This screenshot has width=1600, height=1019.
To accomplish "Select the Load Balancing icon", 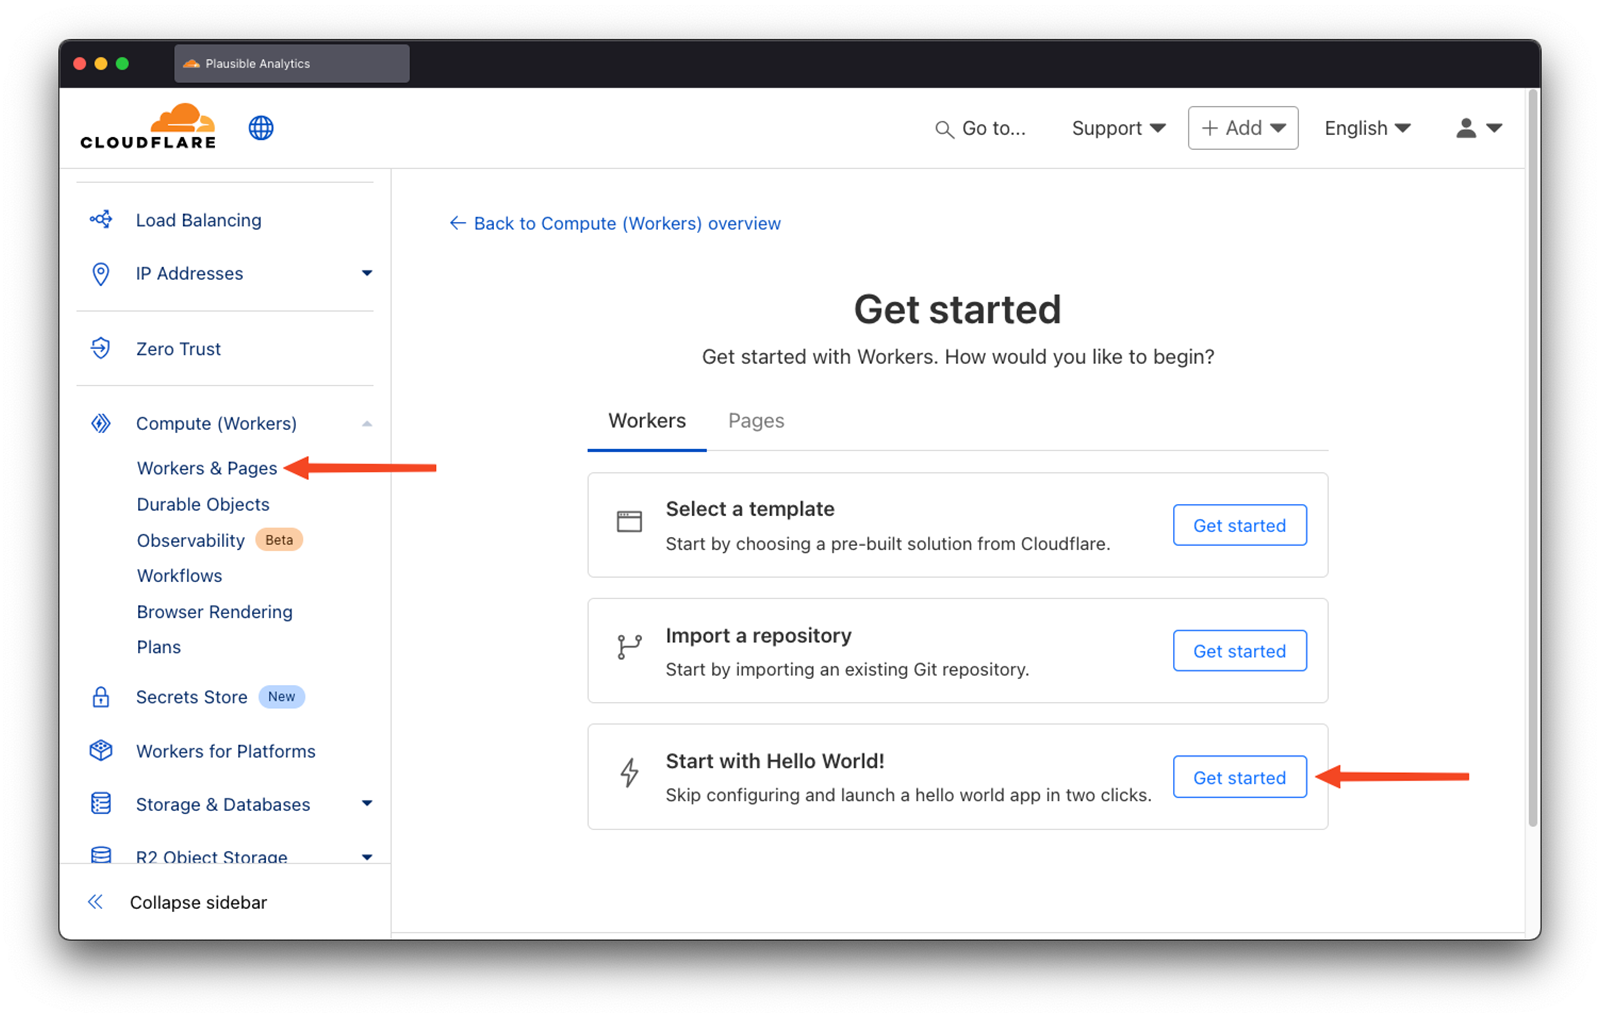I will click(101, 219).
